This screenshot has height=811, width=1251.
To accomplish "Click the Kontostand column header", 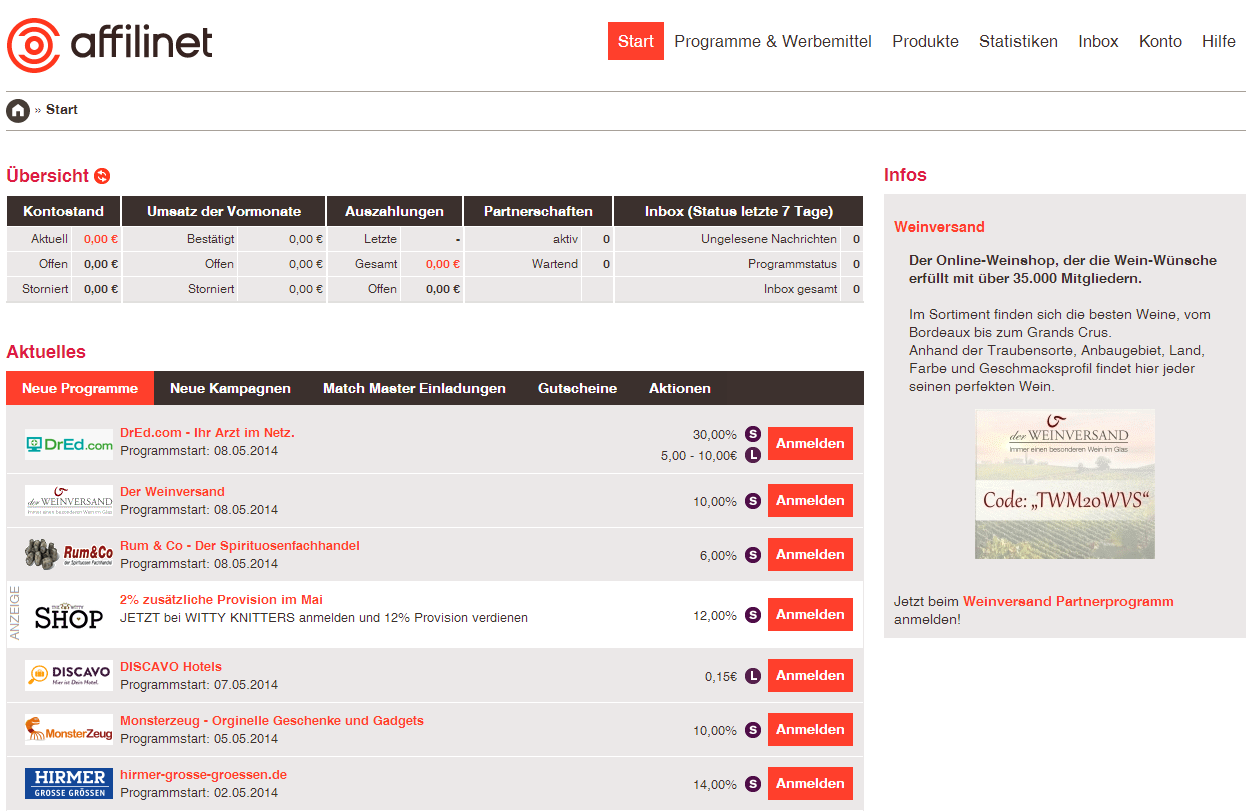I will click(63, 211).
